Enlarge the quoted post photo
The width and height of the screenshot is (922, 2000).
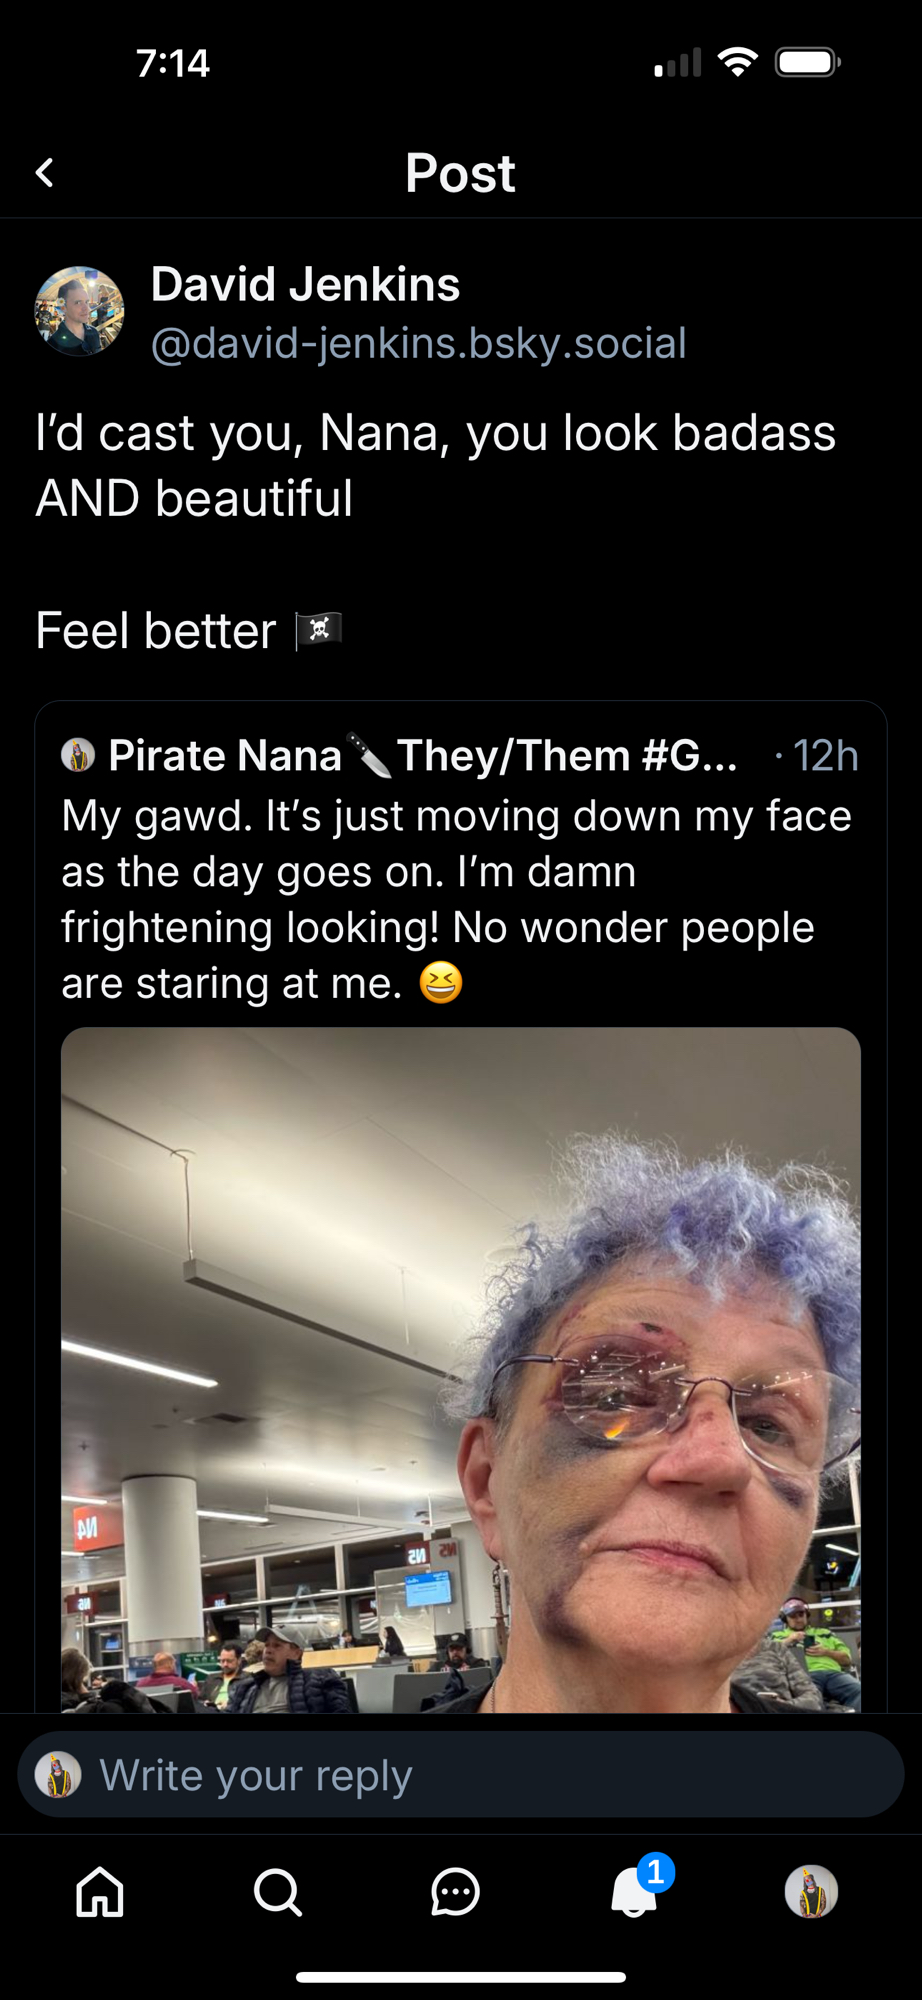[460, 1370]
